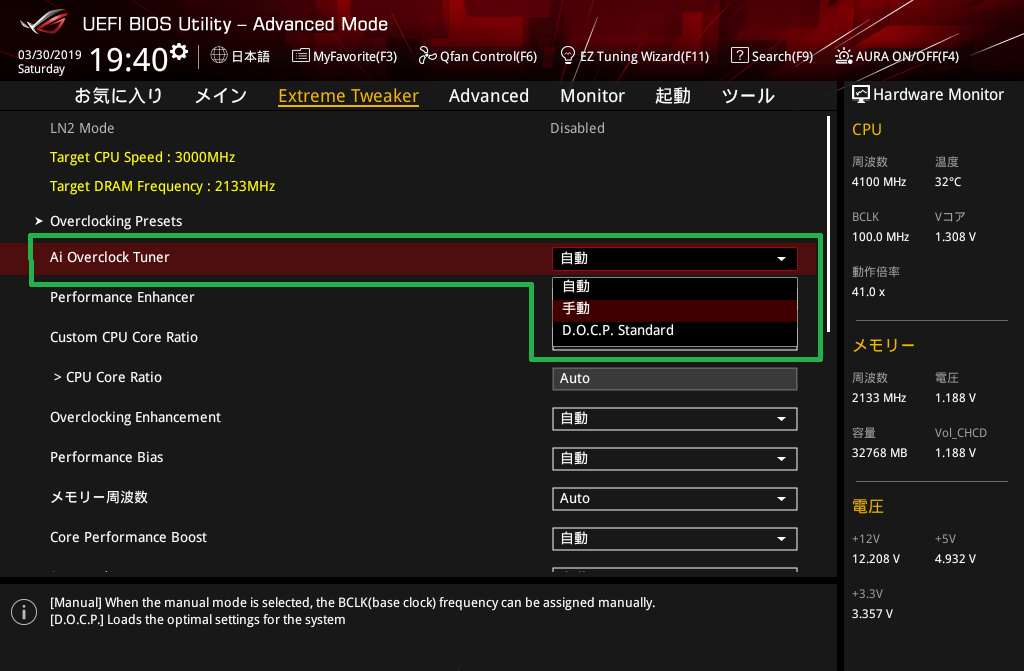
Task: Open the clock settings gear icon
Action: coord(179,52)
